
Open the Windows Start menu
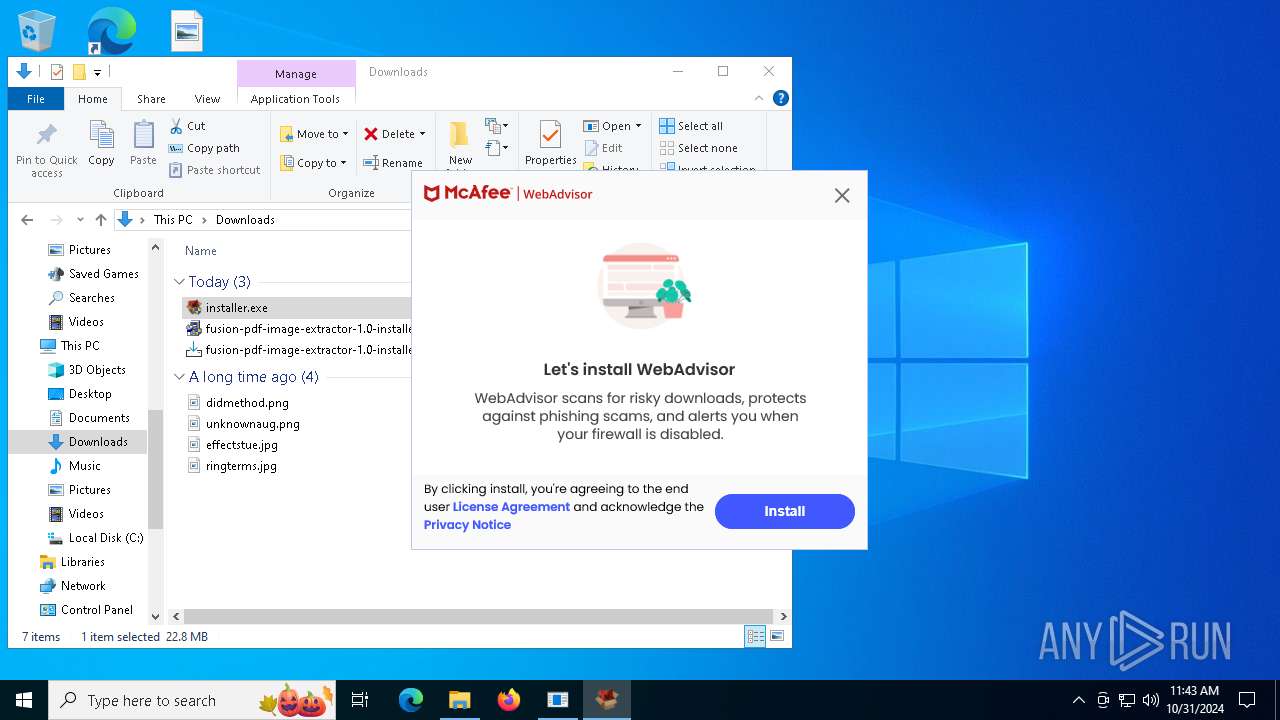click(x=24, y=700)
